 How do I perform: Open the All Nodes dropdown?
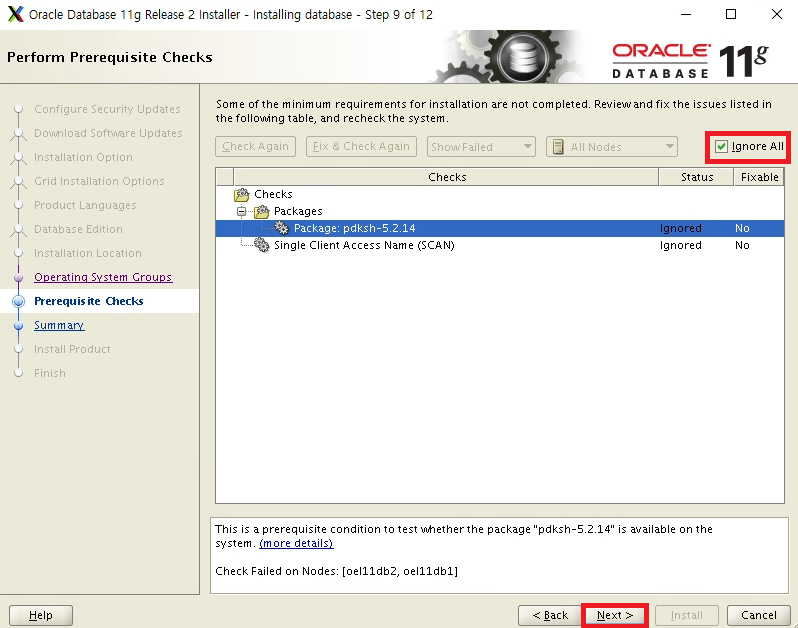tap(612, 147)
